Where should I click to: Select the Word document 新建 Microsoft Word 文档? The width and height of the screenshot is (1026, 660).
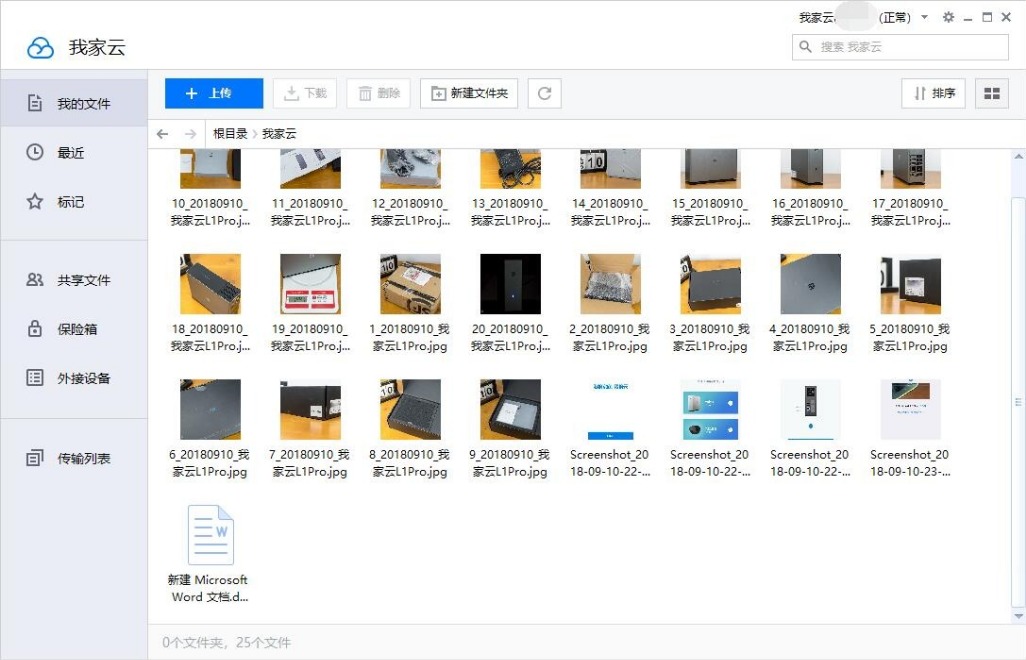(209, 535)
